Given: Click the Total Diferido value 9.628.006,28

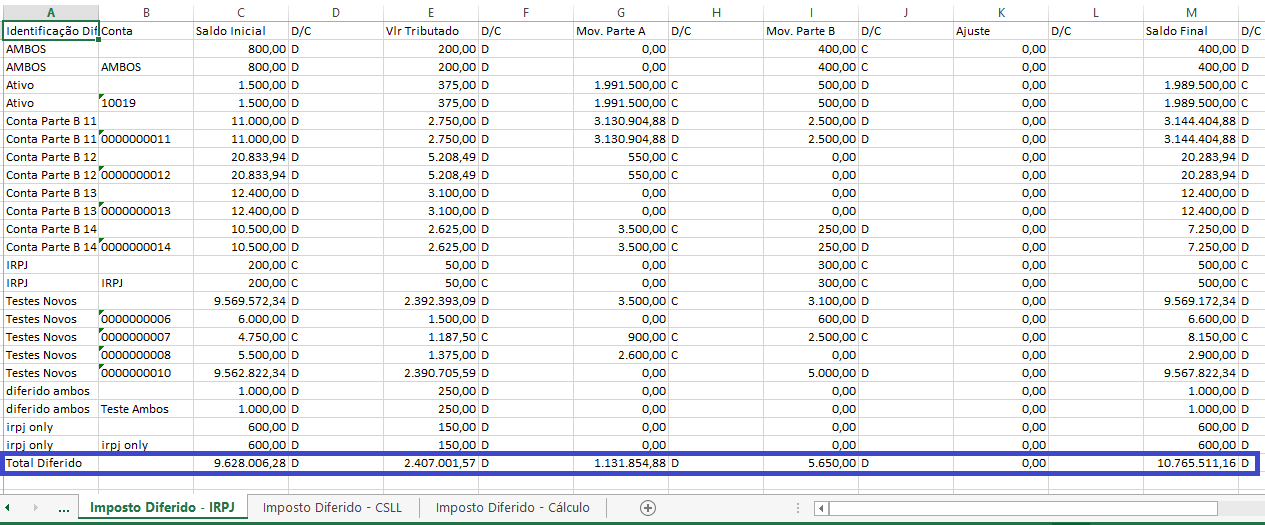Looking at the screenshot, I should click(x=240, y=463).
